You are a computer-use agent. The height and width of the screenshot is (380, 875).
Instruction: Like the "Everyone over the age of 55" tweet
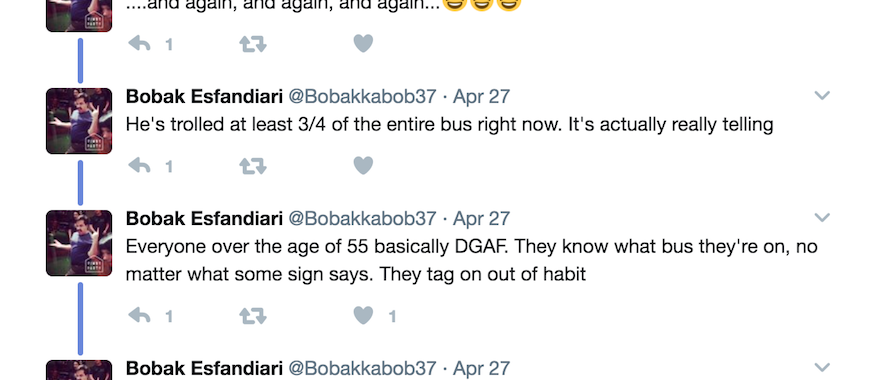[x=363, y=316]
